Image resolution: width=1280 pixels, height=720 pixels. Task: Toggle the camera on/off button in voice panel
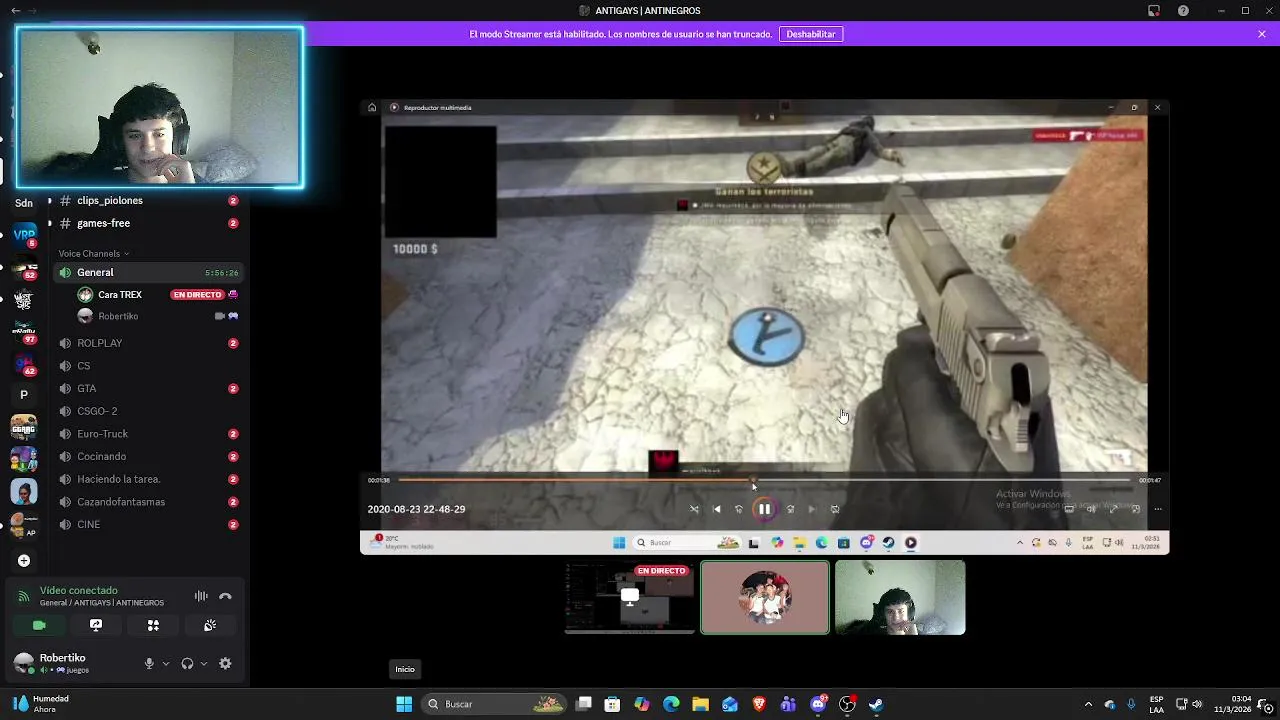[x=39, y=625]
